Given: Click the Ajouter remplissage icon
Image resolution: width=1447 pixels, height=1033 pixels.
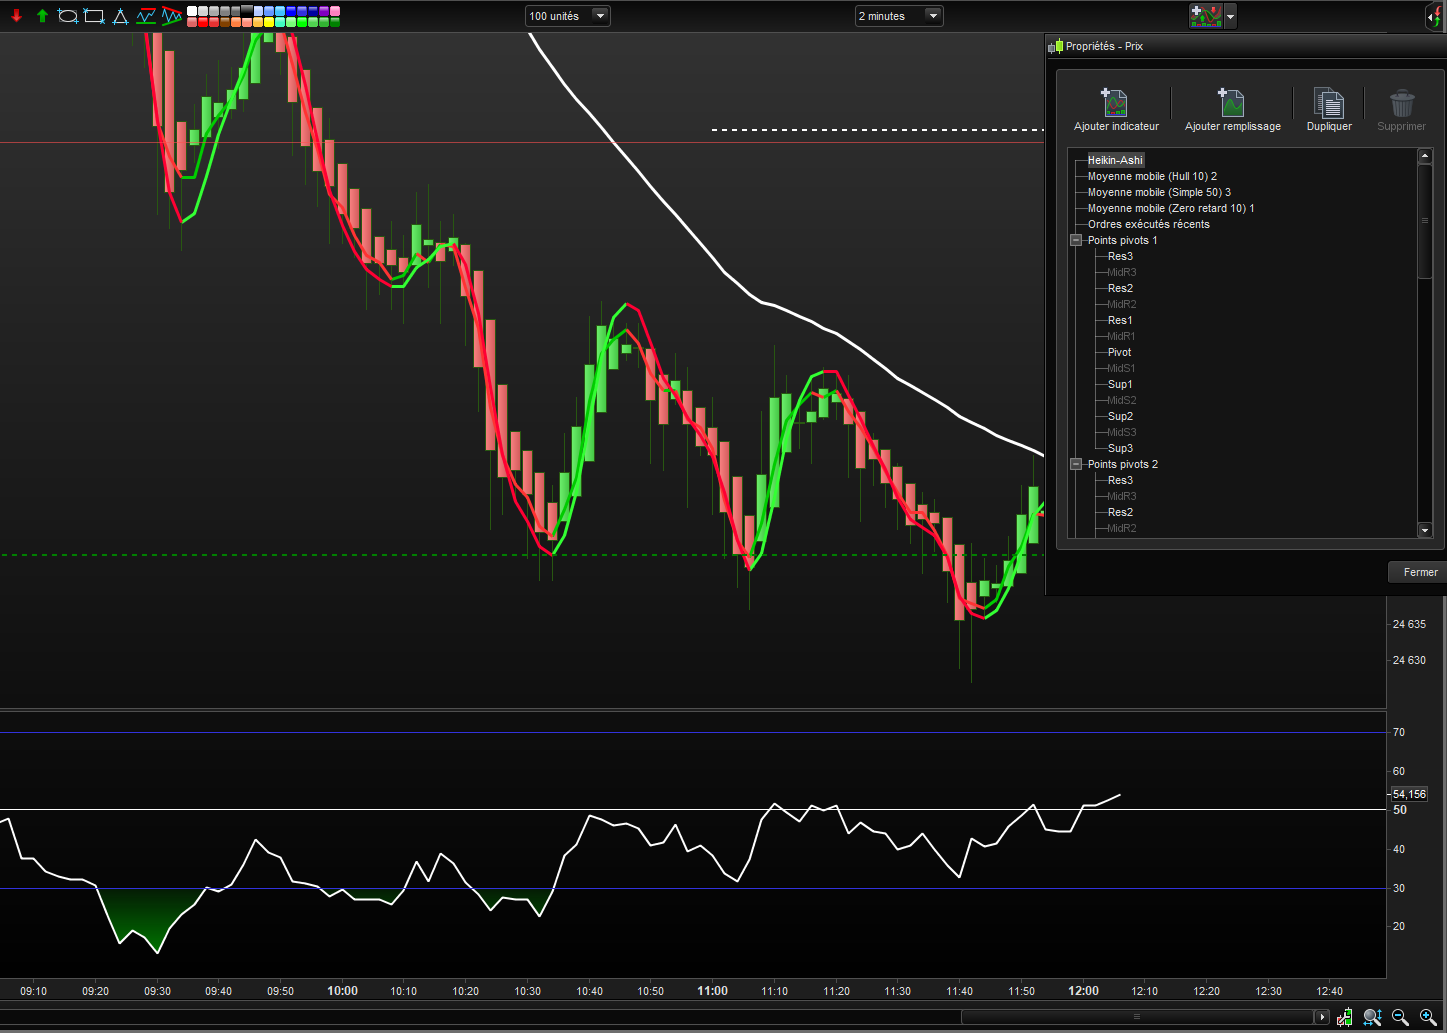Looking at the screenshot, I should pos(1231,103).
